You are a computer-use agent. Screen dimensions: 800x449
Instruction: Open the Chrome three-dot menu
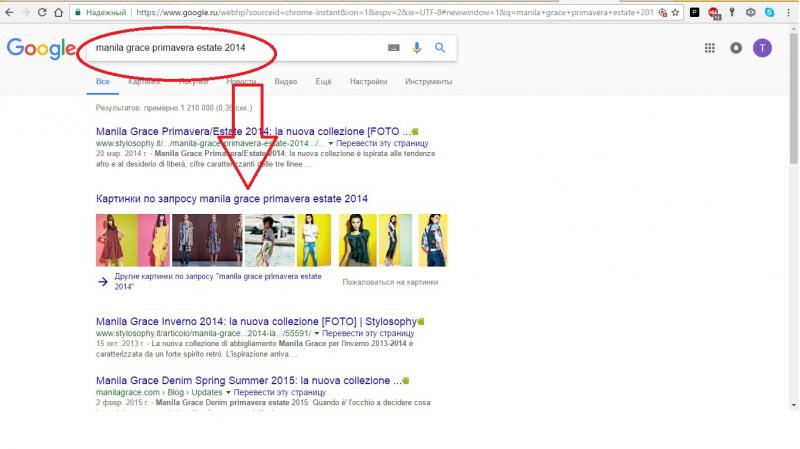tap(789, 13)
